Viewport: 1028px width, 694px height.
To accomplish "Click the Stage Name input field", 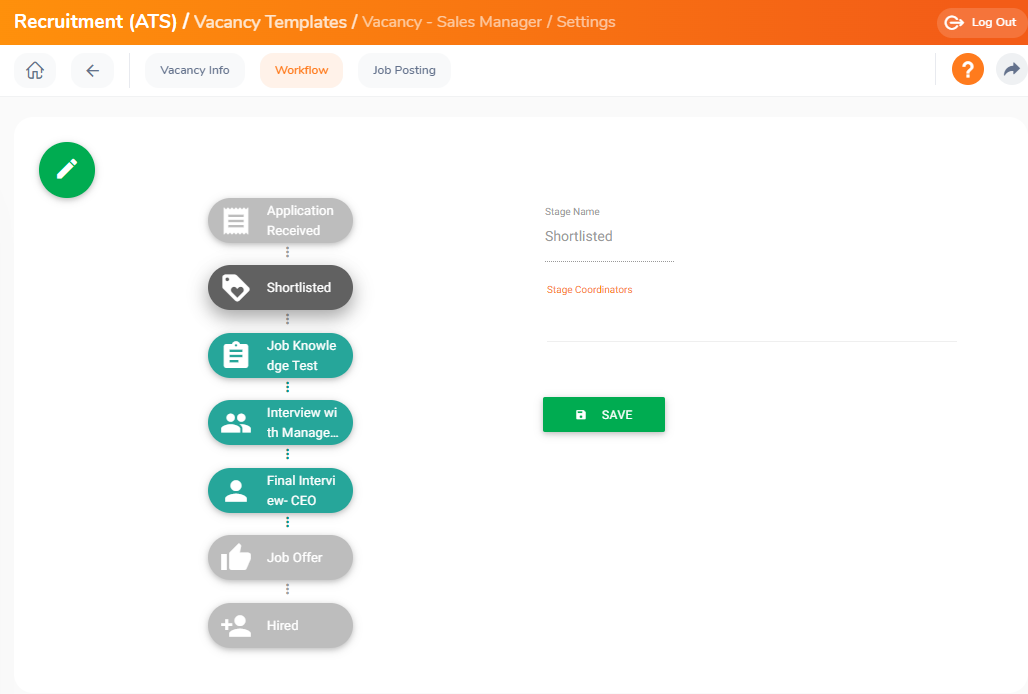I will pyautogui.click(x=609, y=237).
